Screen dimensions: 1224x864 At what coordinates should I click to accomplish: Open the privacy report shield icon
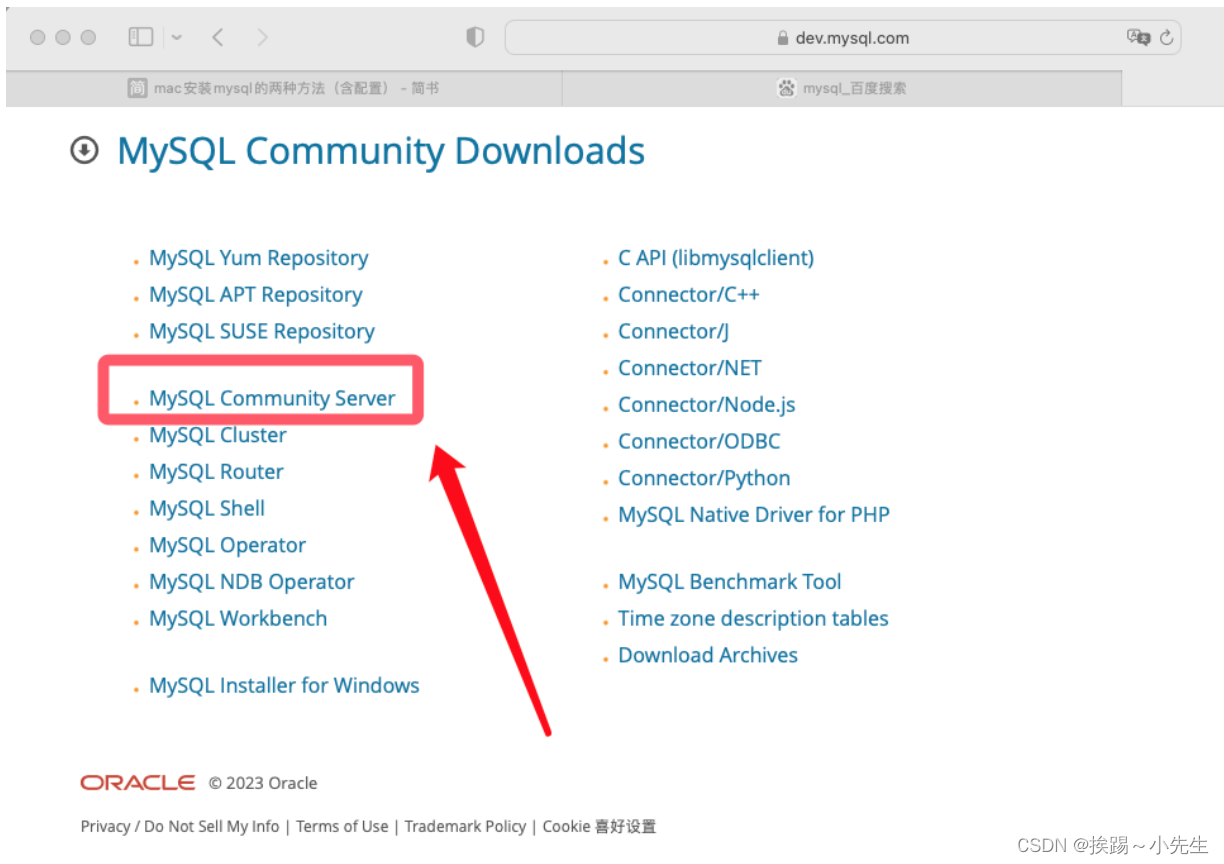pos(475,37)
